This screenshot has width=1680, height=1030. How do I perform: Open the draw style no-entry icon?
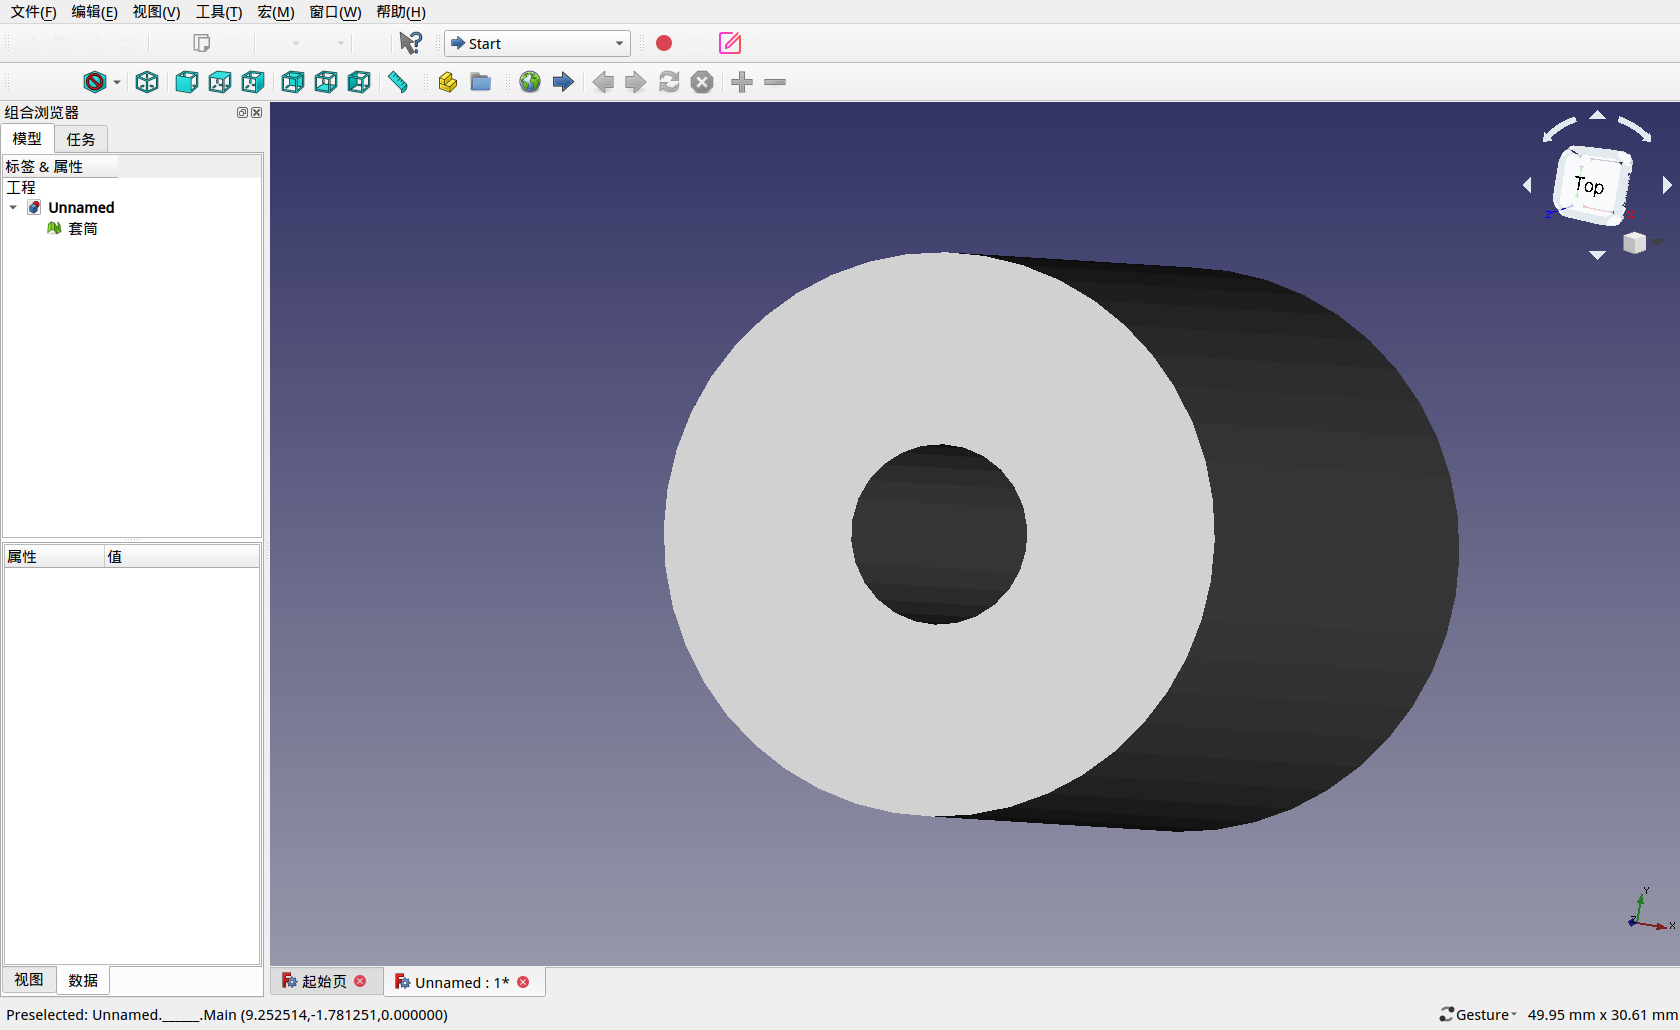[x=95, y=82]
